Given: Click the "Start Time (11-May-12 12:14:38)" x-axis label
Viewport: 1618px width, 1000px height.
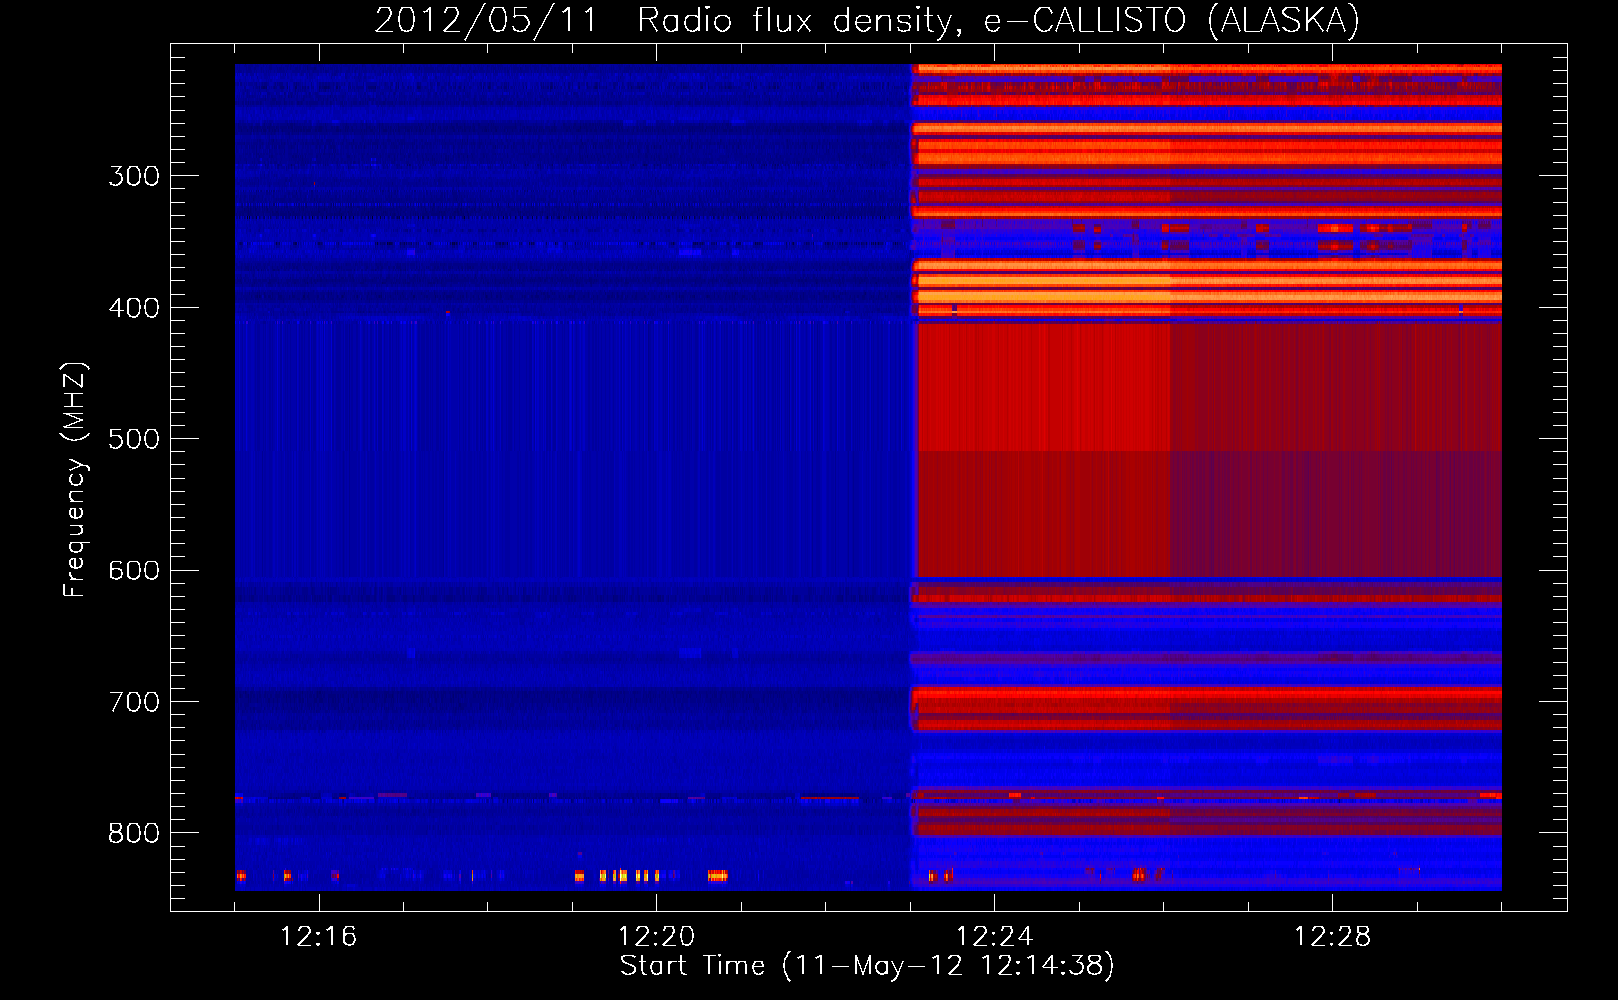Looking at the screenshot, I should pos(867,966).
